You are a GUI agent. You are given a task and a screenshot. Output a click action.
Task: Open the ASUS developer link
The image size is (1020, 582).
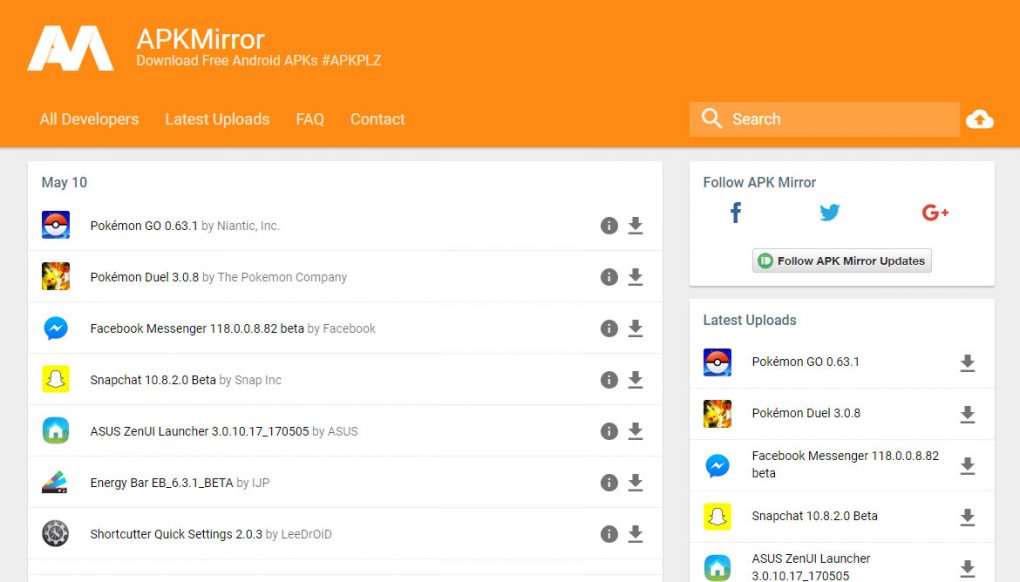tap(343, 431)
